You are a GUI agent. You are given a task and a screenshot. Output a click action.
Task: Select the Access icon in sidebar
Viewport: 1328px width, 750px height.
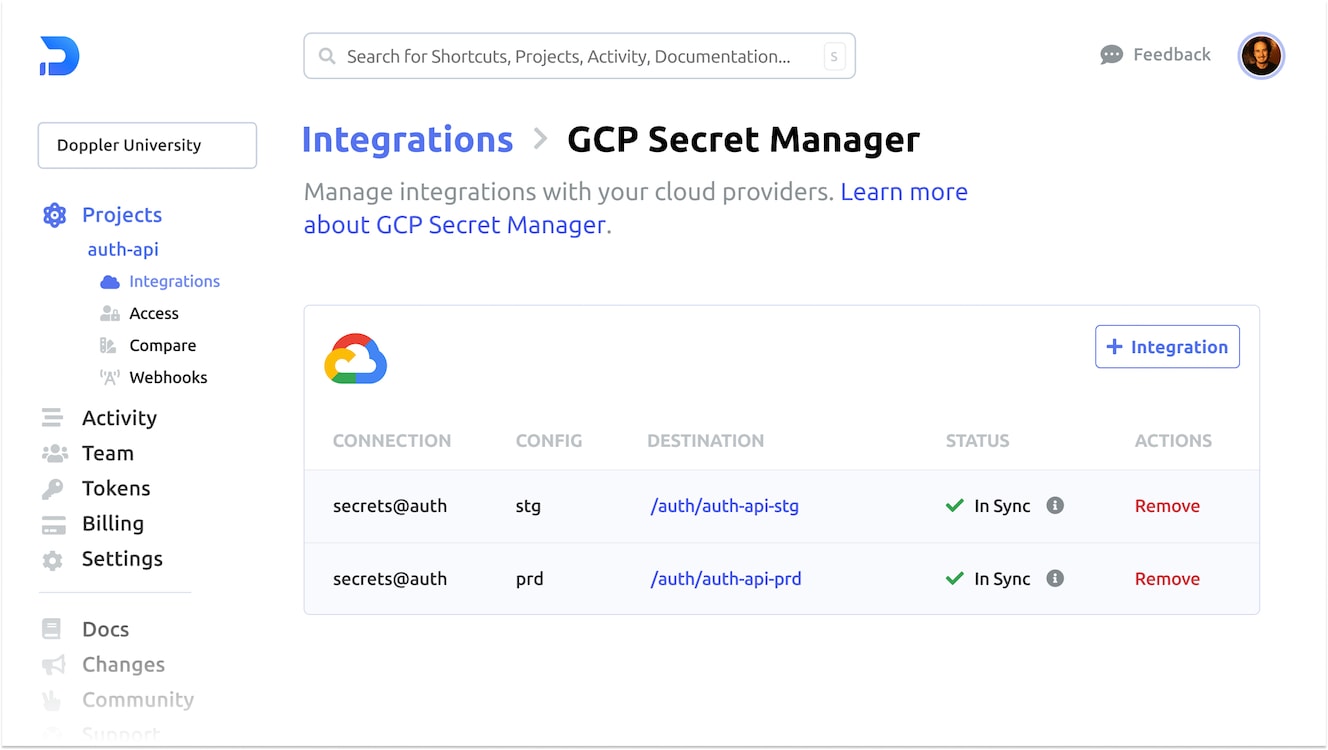[109, 313]
